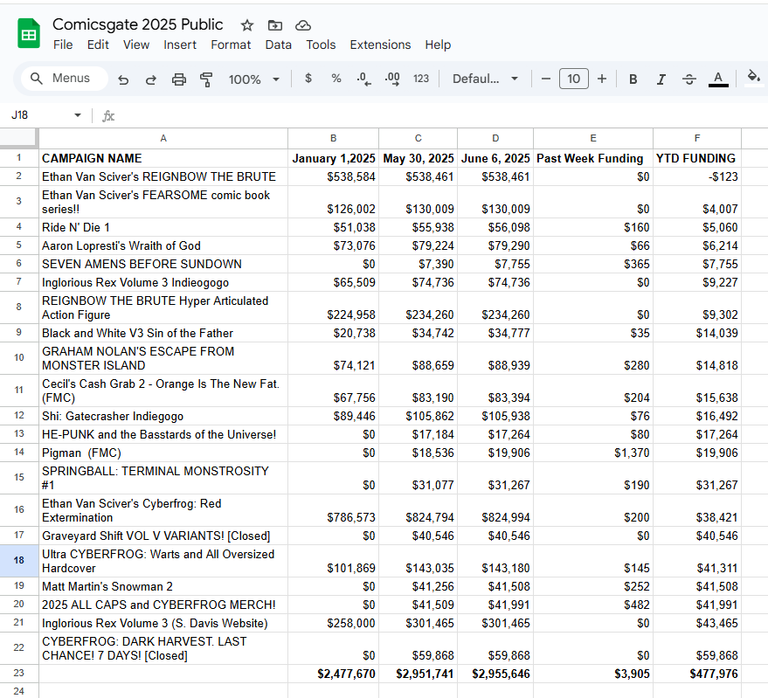Select the total cell $2,477,670

pyautogui.click(x=333, y=674)
